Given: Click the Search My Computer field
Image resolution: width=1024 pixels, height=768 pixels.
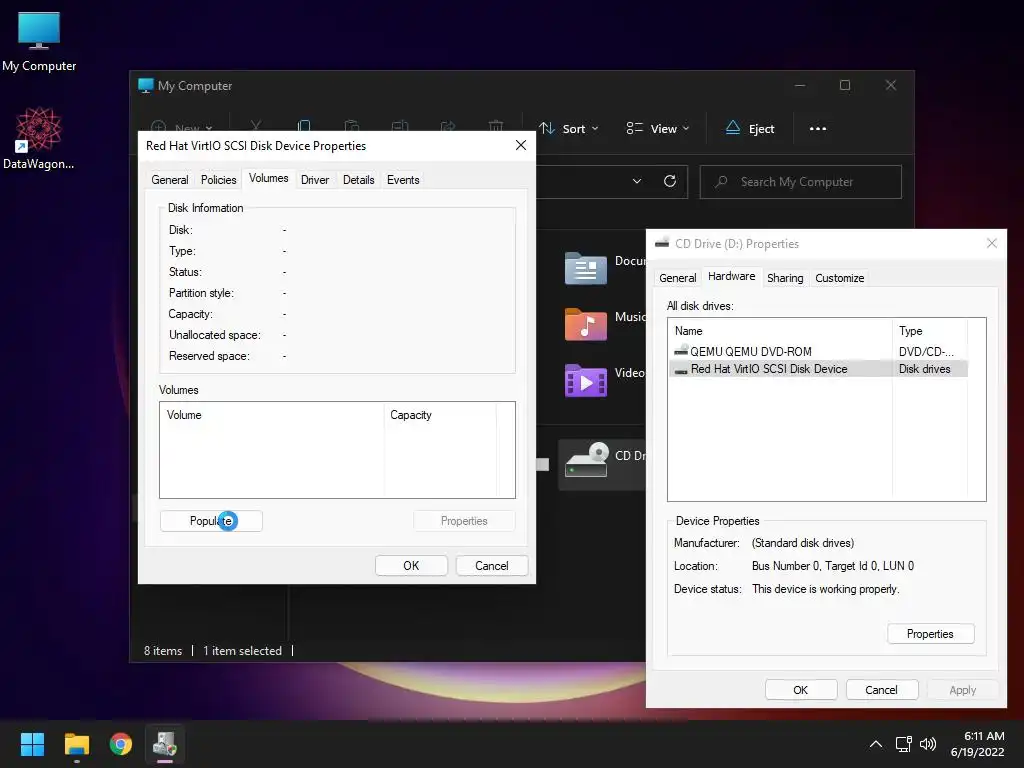Looking at the screenshot, I should (801, 182).
